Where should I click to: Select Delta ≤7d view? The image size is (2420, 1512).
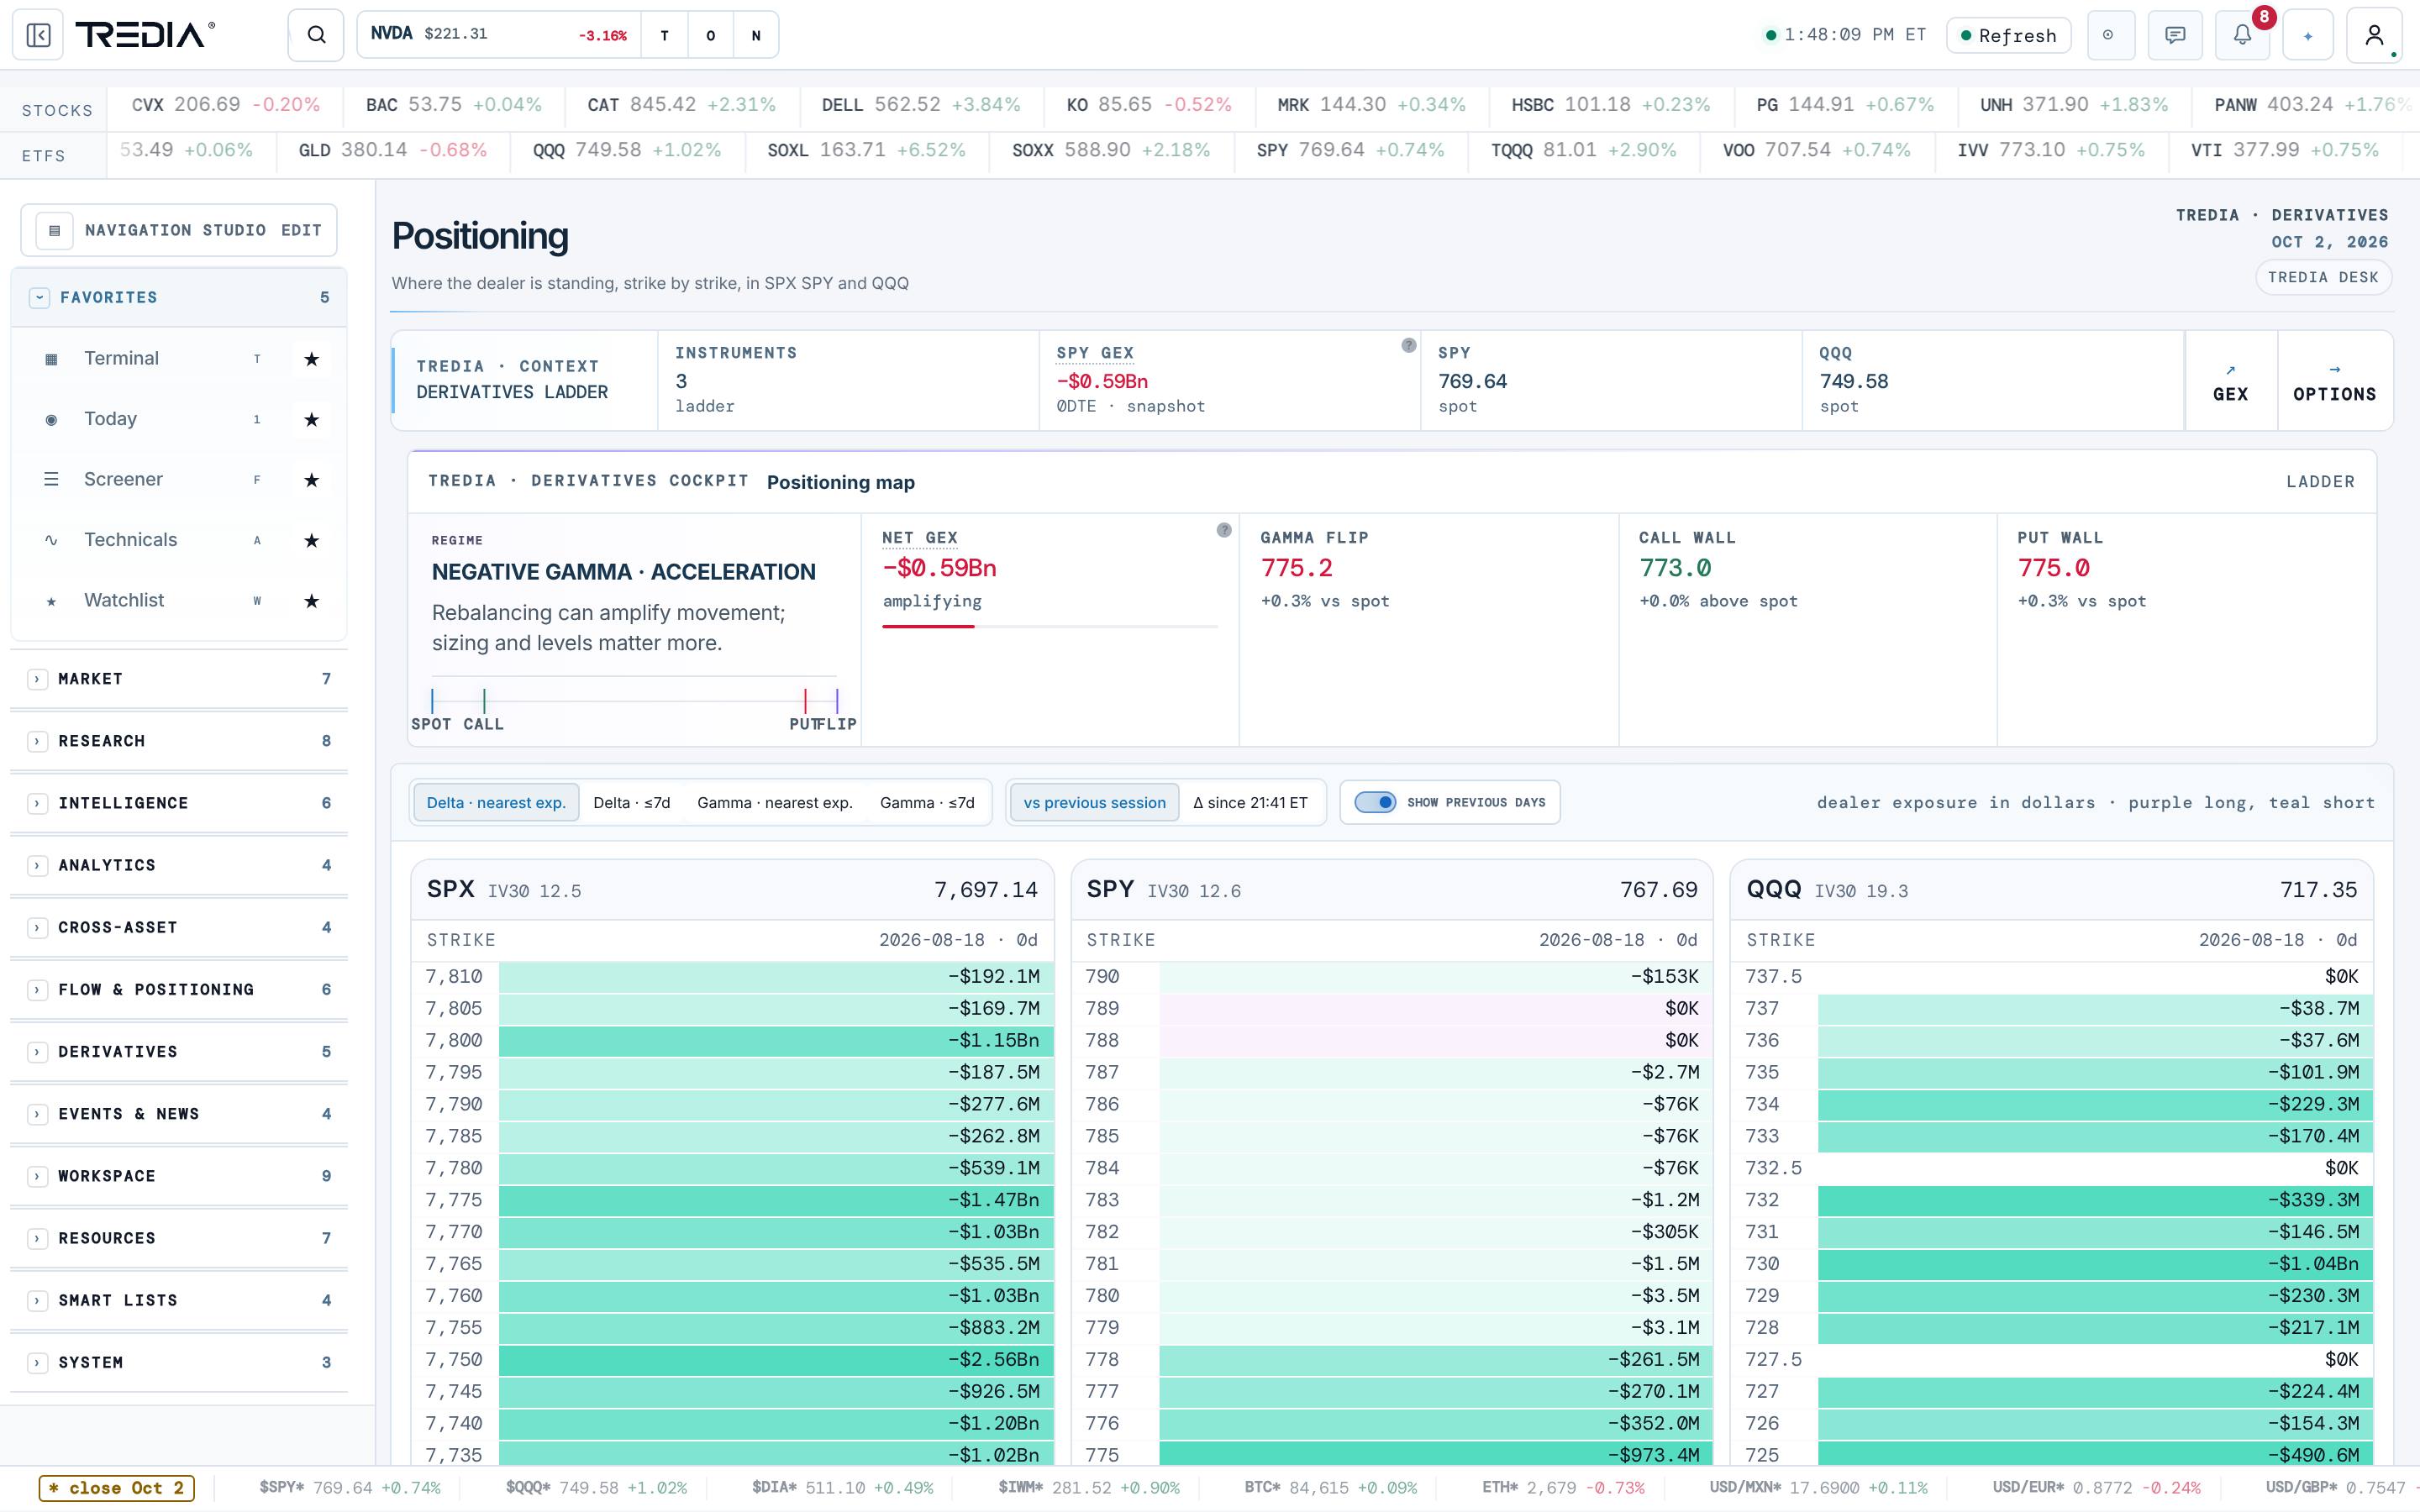(x=632, y=802)
